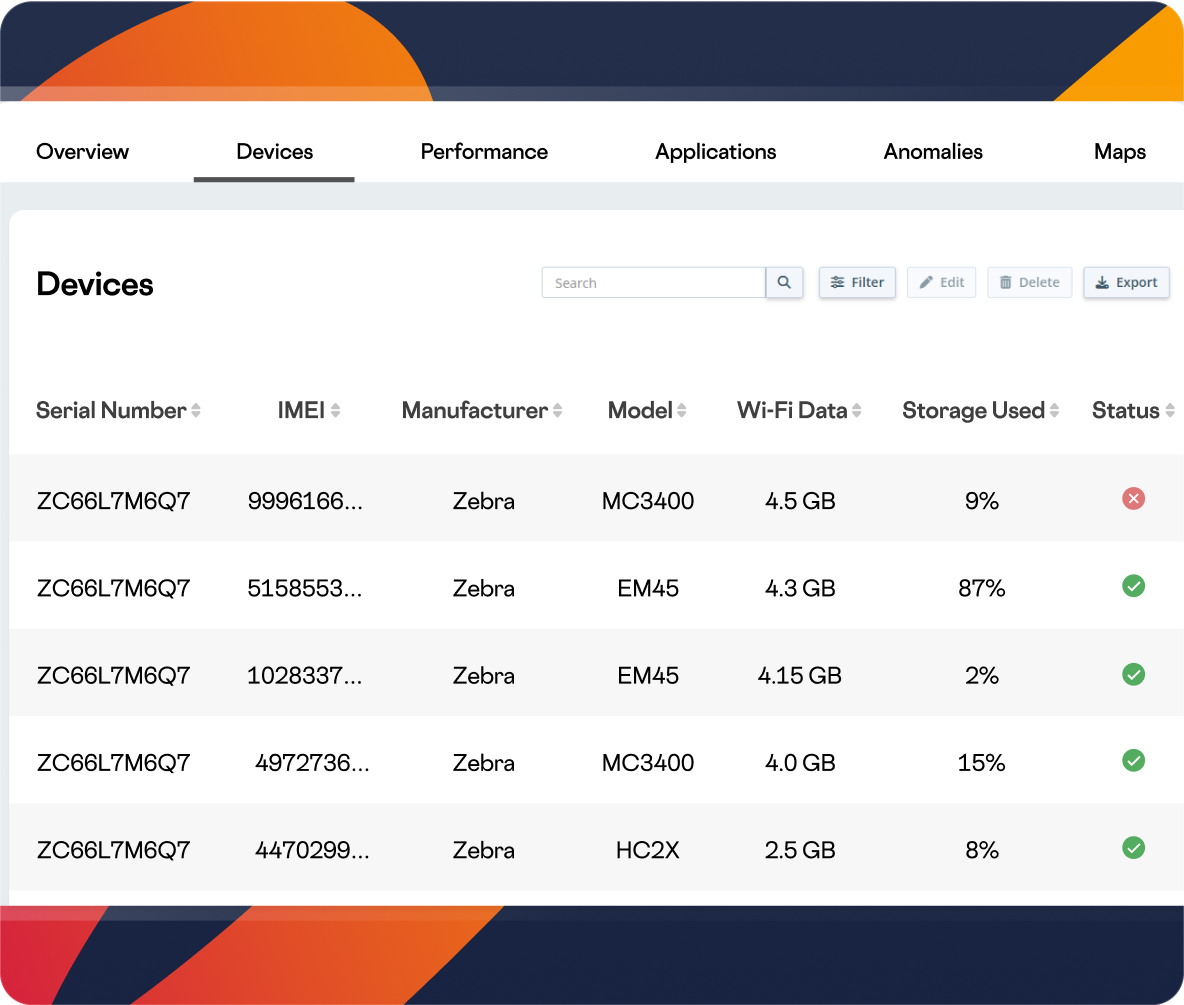The height and width of the screenshot is (1005, 1184).
Task: Click the red error status icon for MC3400
Action: (x=1133, y=499)
